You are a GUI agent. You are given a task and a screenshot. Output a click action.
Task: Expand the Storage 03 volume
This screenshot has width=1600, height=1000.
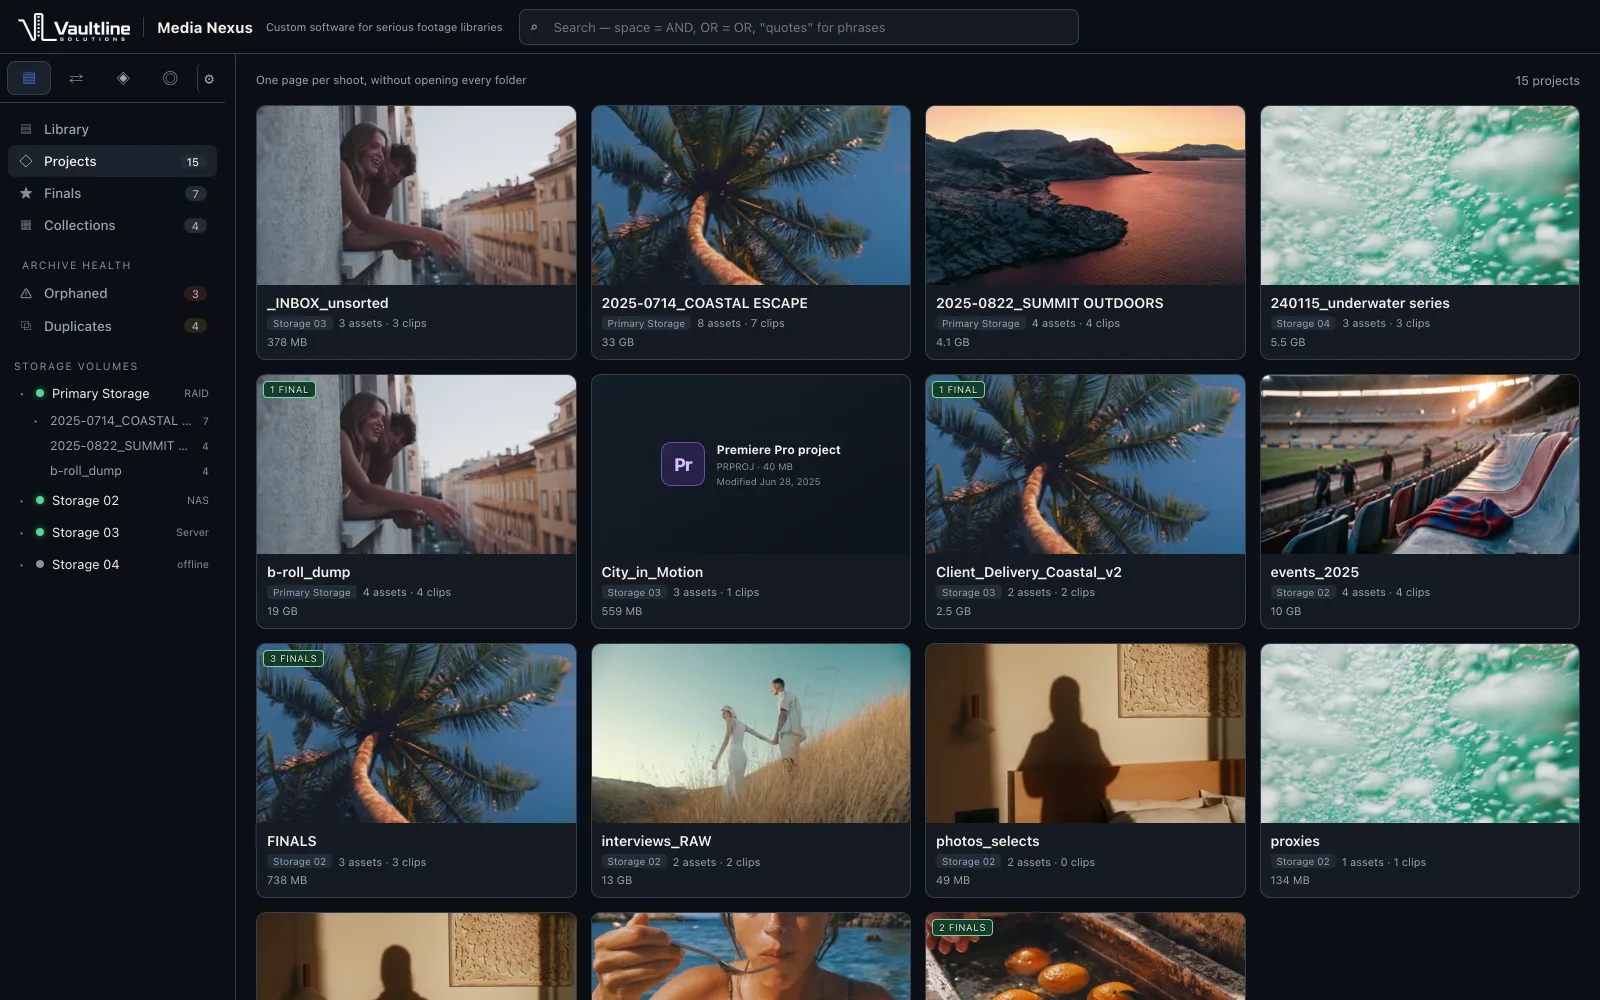click(x=22, y=533)
